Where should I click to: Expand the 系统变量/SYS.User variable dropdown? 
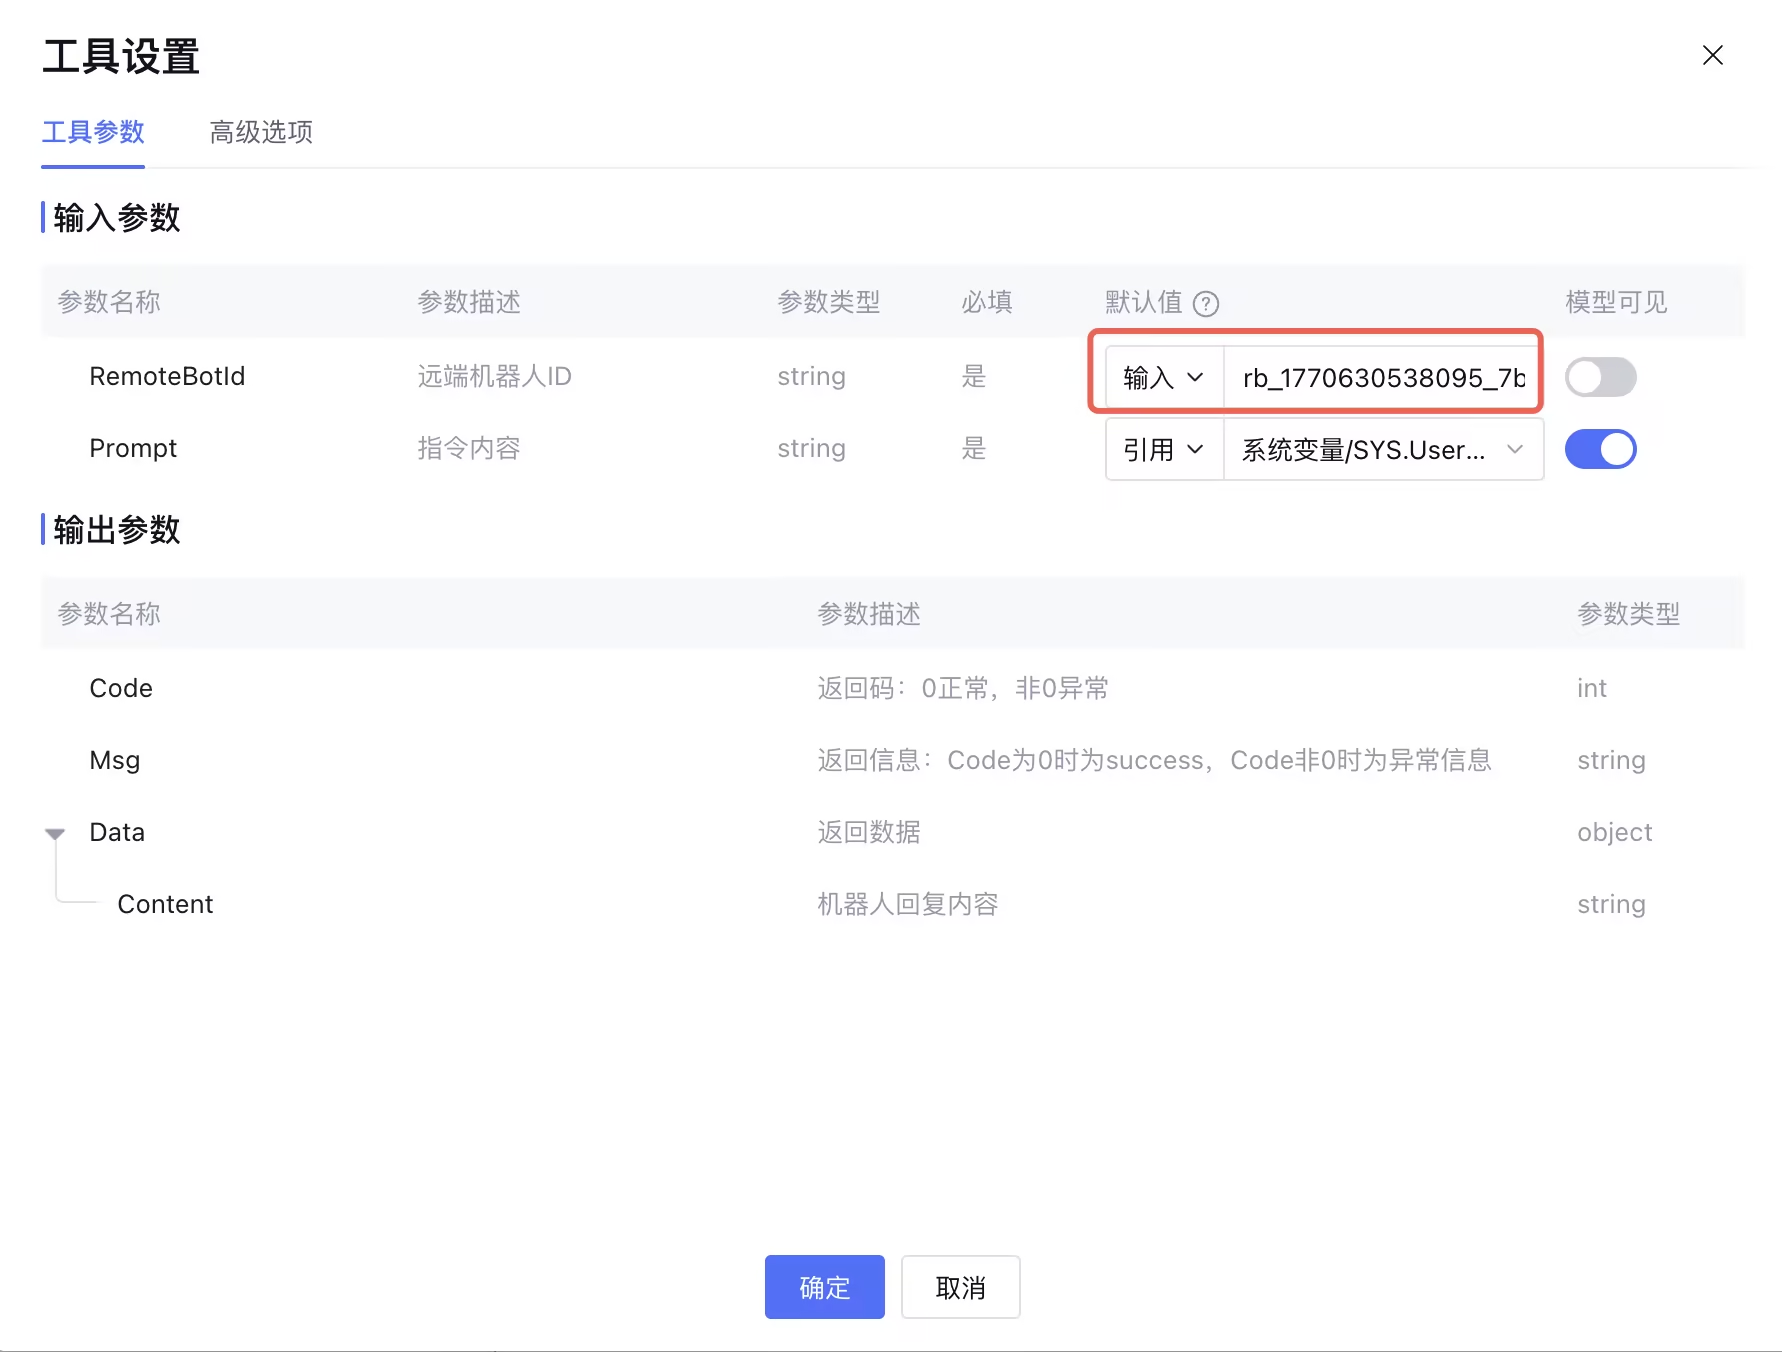pos(1384,449)
